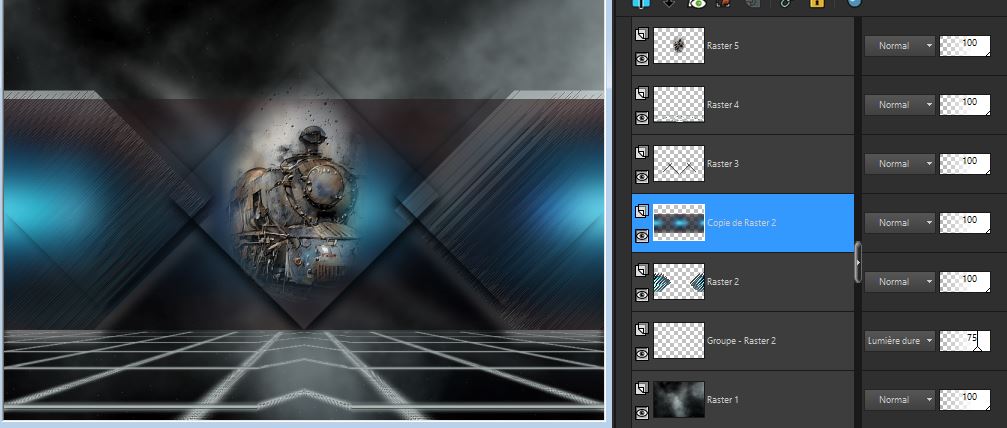Toggle visibility of Raster 3 layer

click(x=642, y=177)
